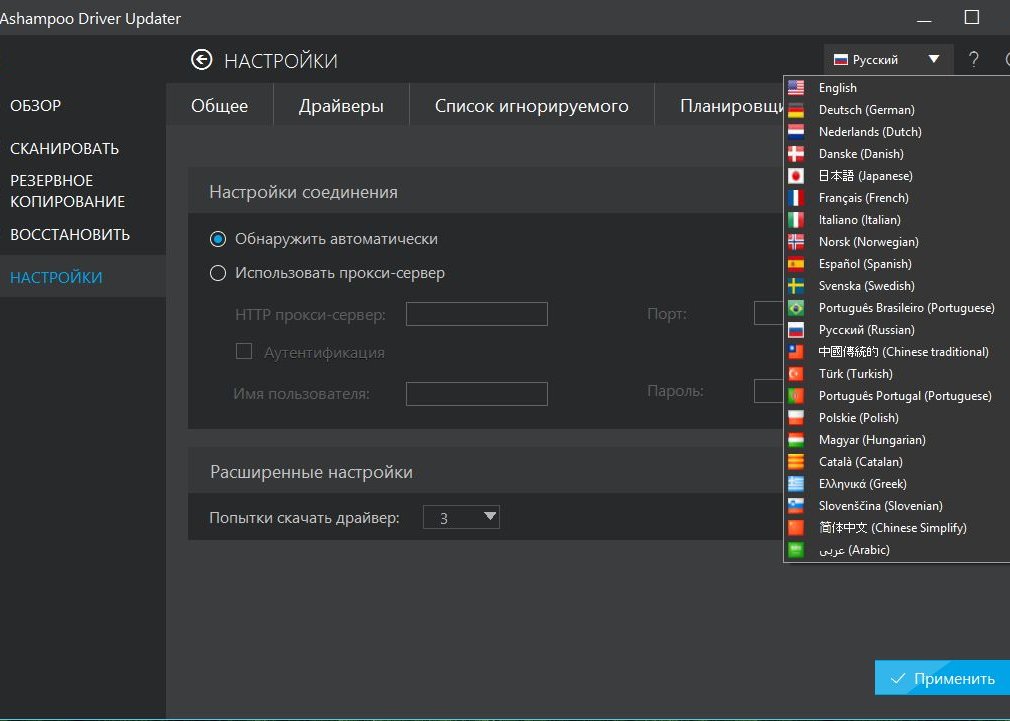Click the Norwegian flag icon
The image size is (1010, 721).
(x=796, y=242)
